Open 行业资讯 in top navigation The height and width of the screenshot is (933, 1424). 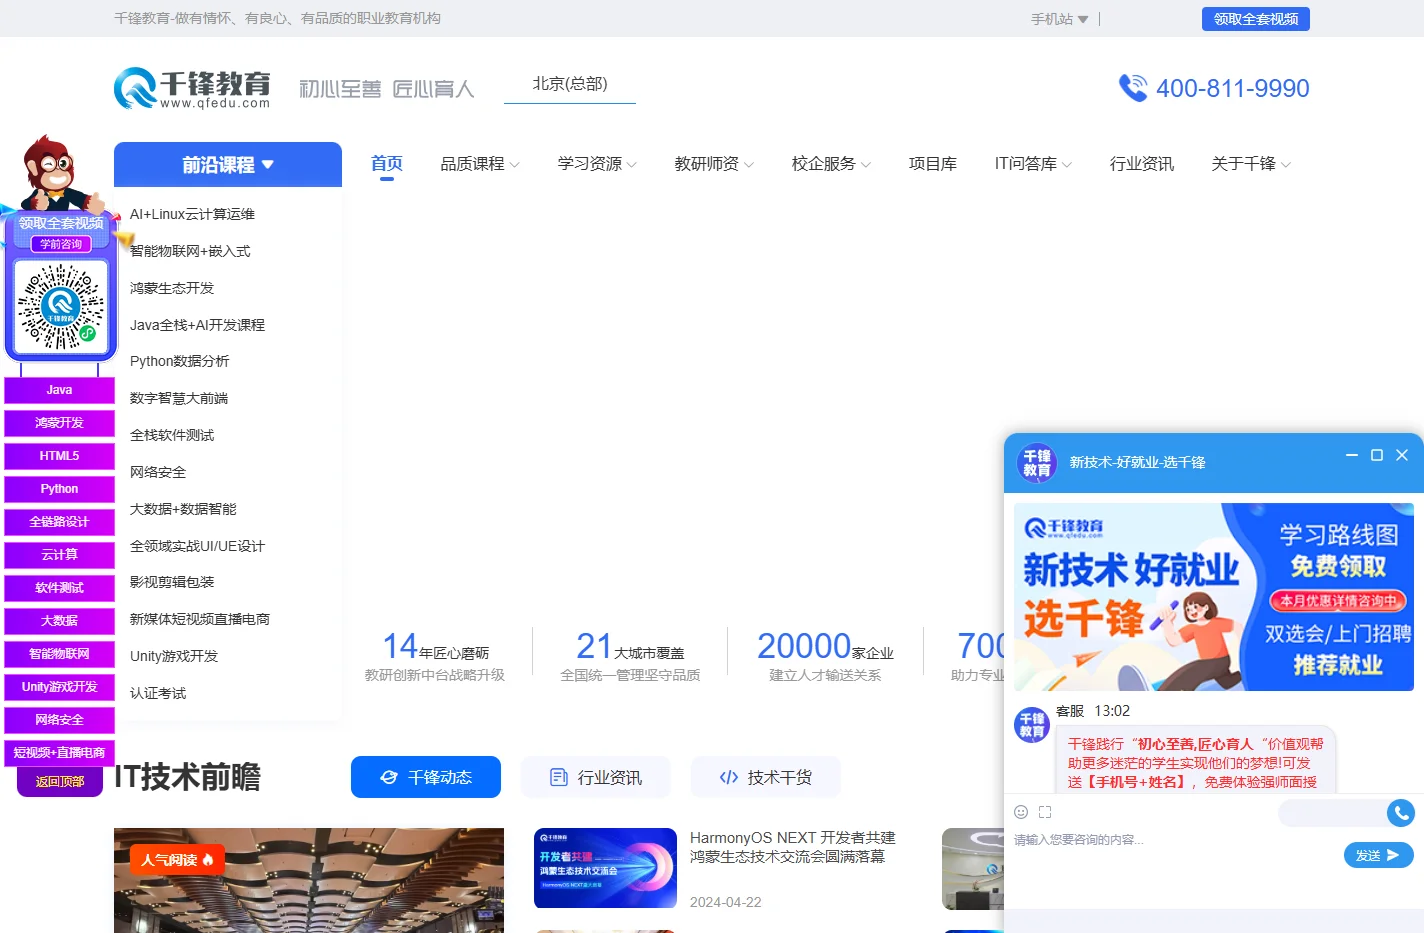point(1142,164)
